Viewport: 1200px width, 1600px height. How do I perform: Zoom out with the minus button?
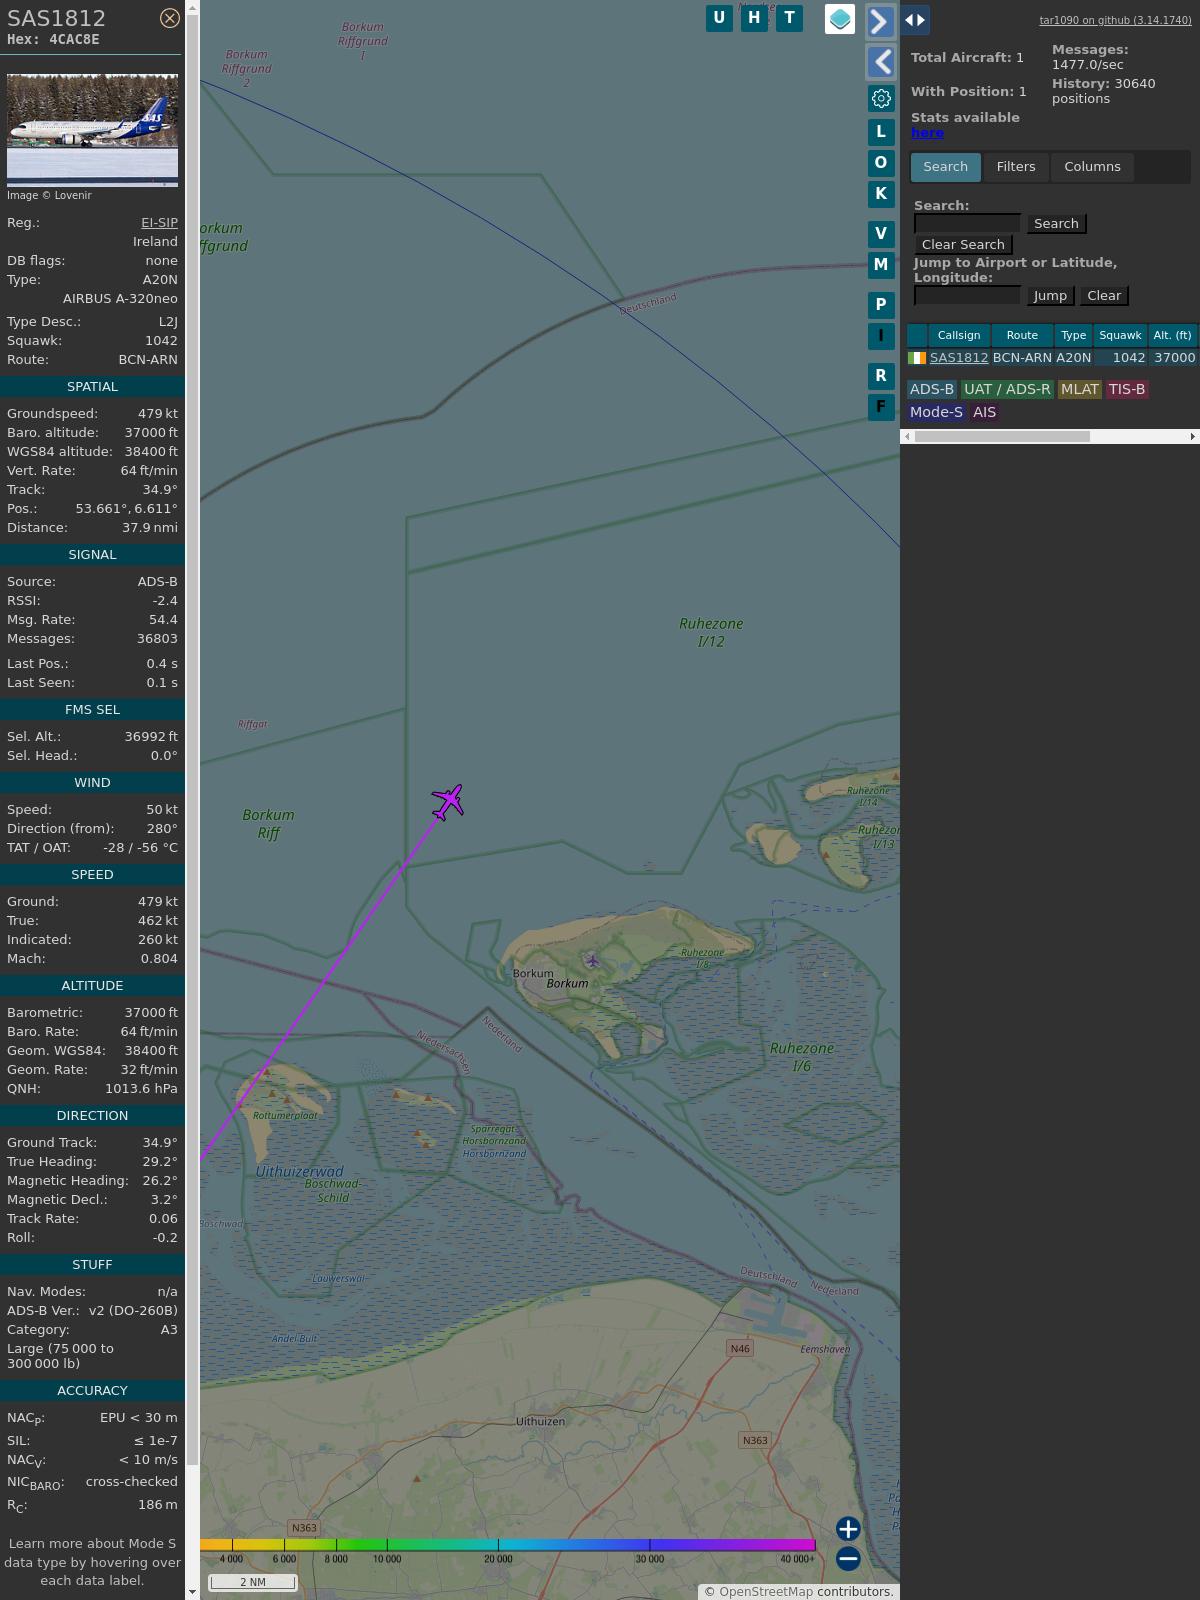[x=848, y=1559]
